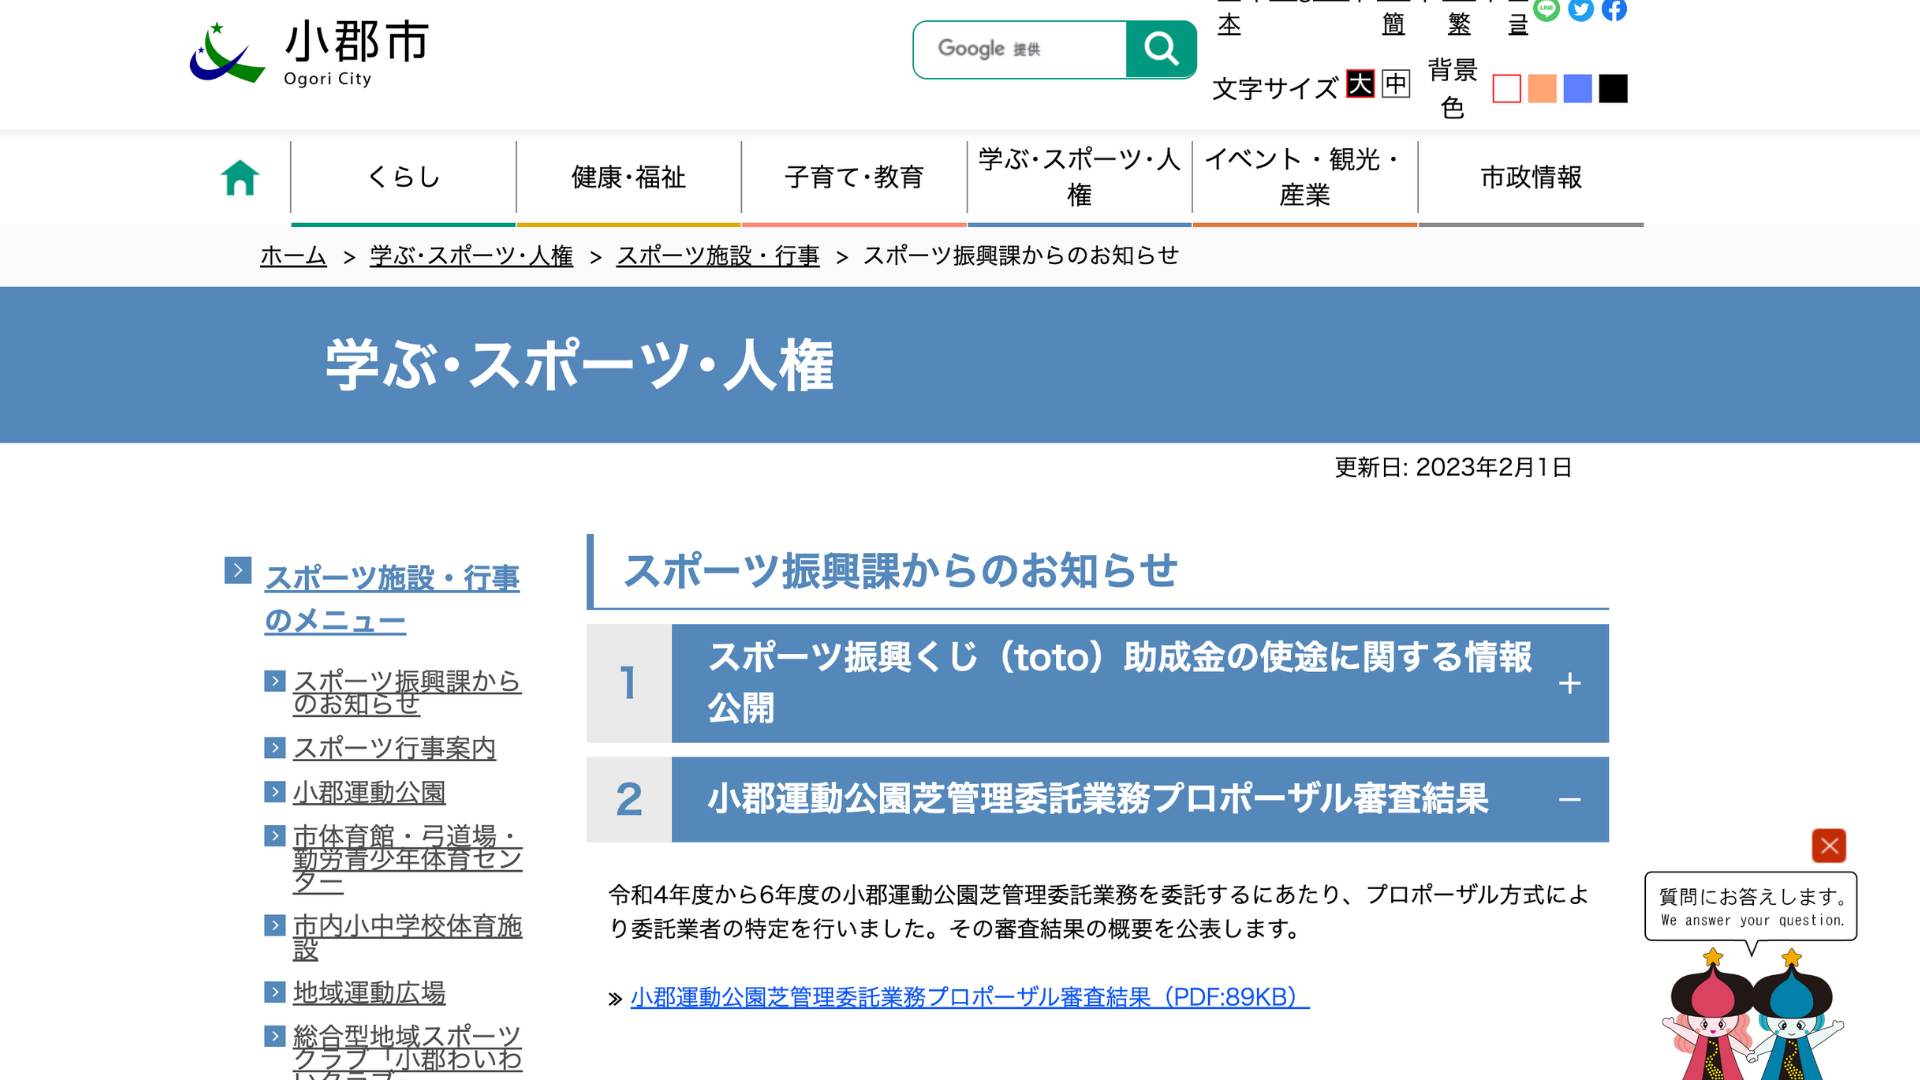Select black background color swatch
This screenshot has height=1080, width=1920.
(x=1613, y=89)
